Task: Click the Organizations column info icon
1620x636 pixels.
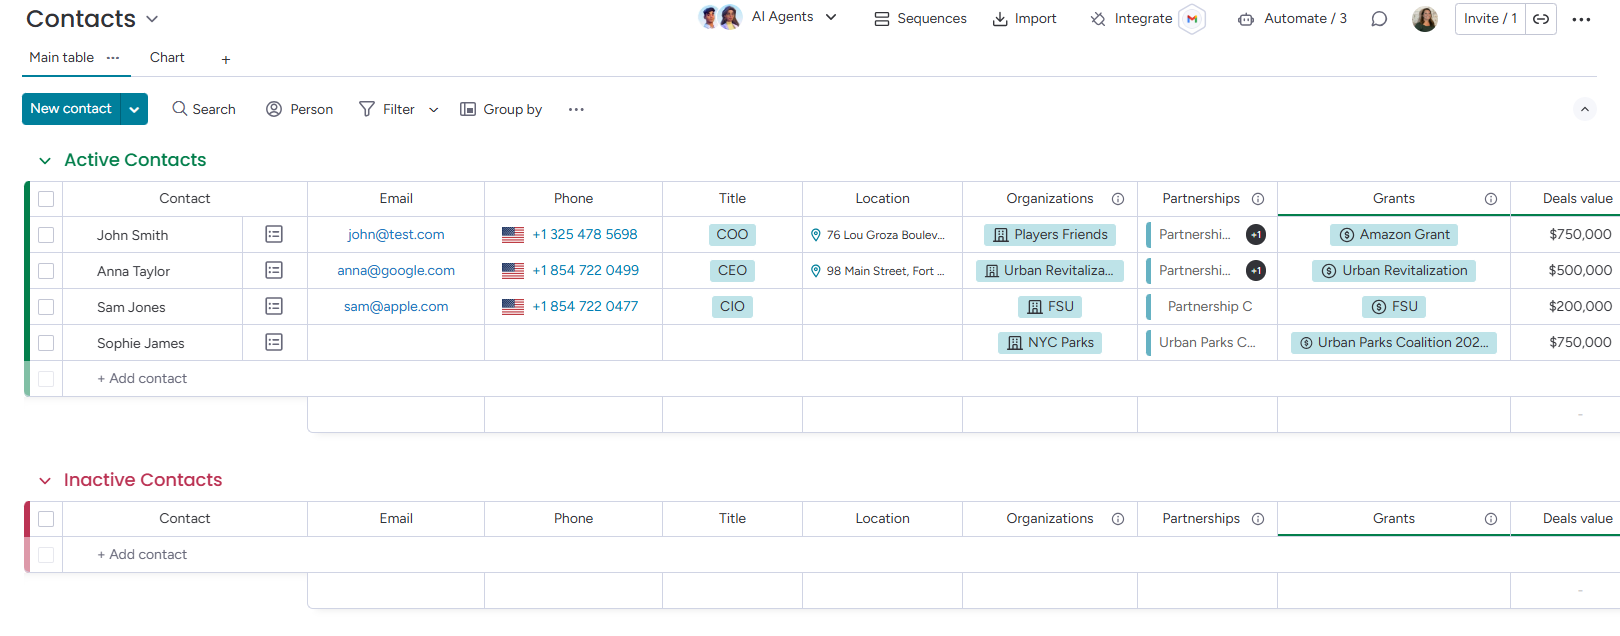Action: tap(1118, 199)
